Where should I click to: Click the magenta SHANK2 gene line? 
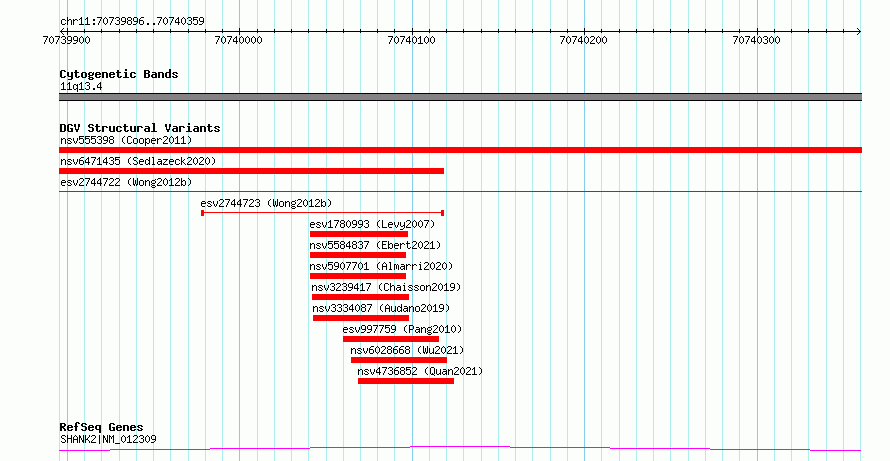460,449
